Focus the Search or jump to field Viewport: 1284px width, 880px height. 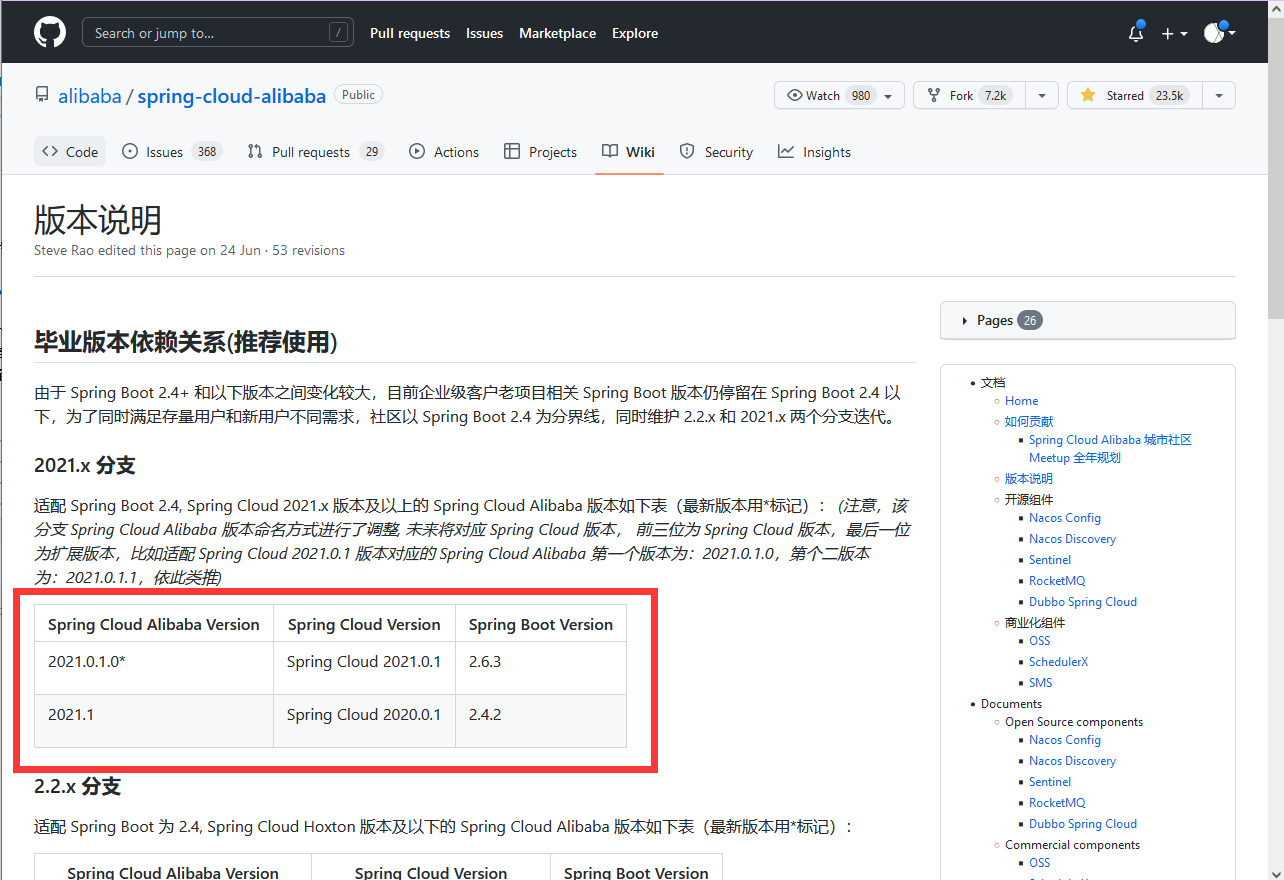(x=218, y=33)
